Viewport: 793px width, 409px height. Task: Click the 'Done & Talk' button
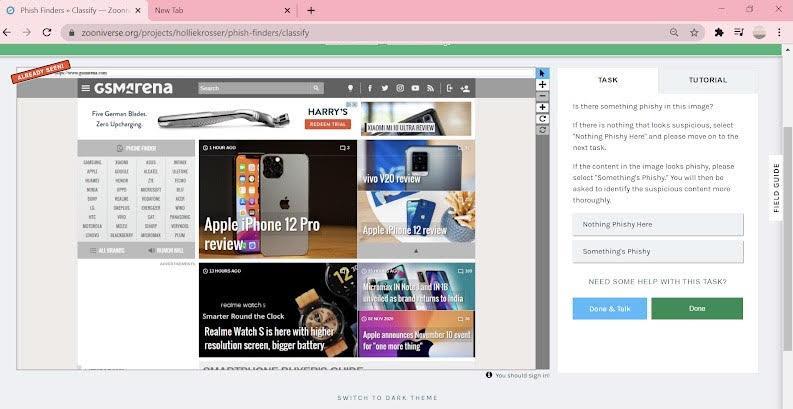tap(609, 308)
